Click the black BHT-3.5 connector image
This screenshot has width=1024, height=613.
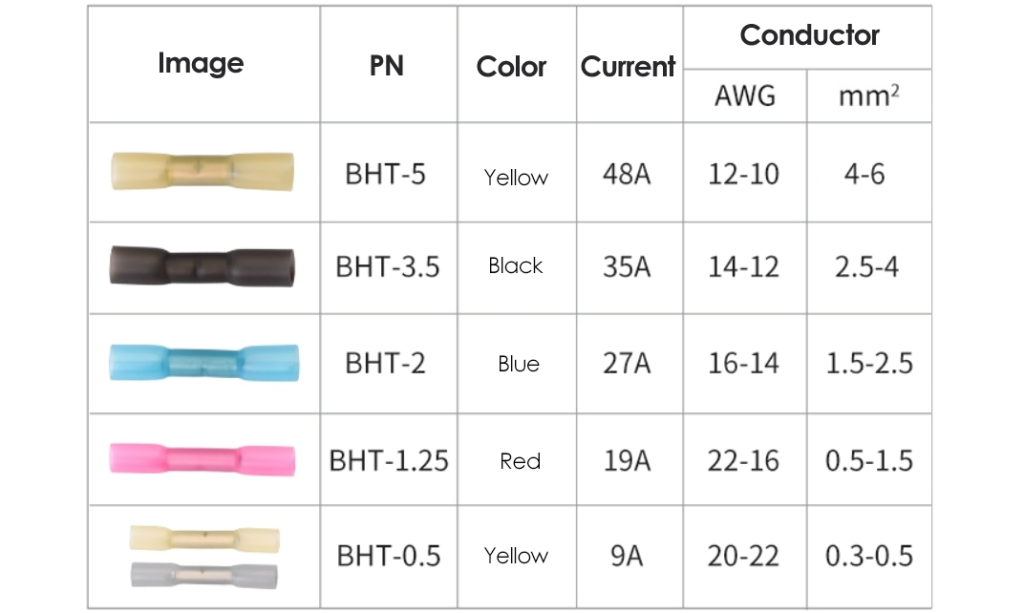pos(202,267)
